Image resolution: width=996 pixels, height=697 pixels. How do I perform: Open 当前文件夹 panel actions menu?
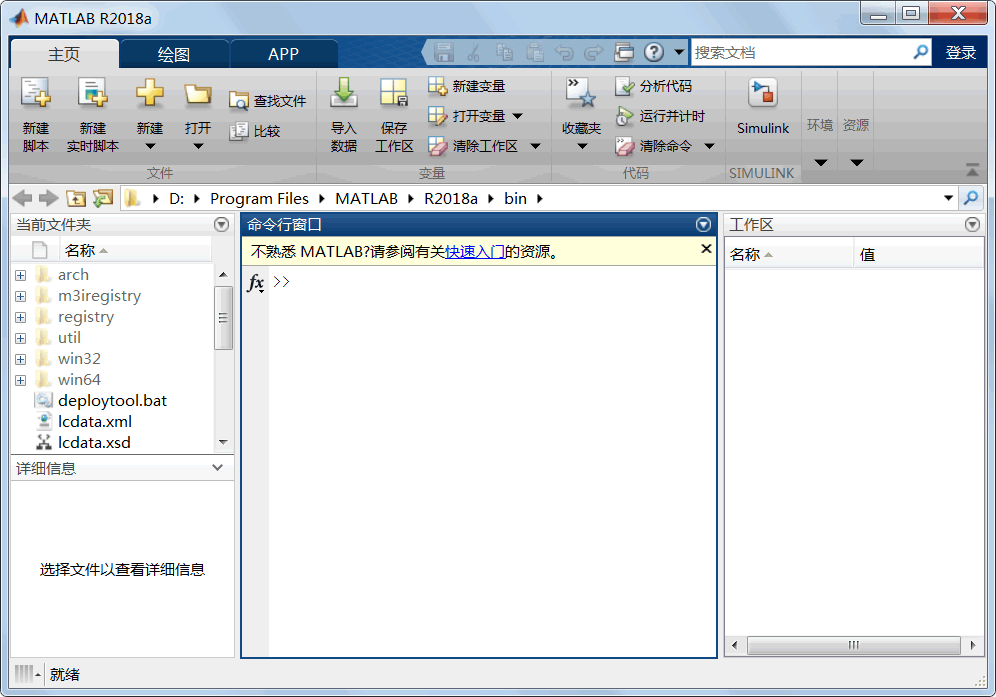point(221,224)
